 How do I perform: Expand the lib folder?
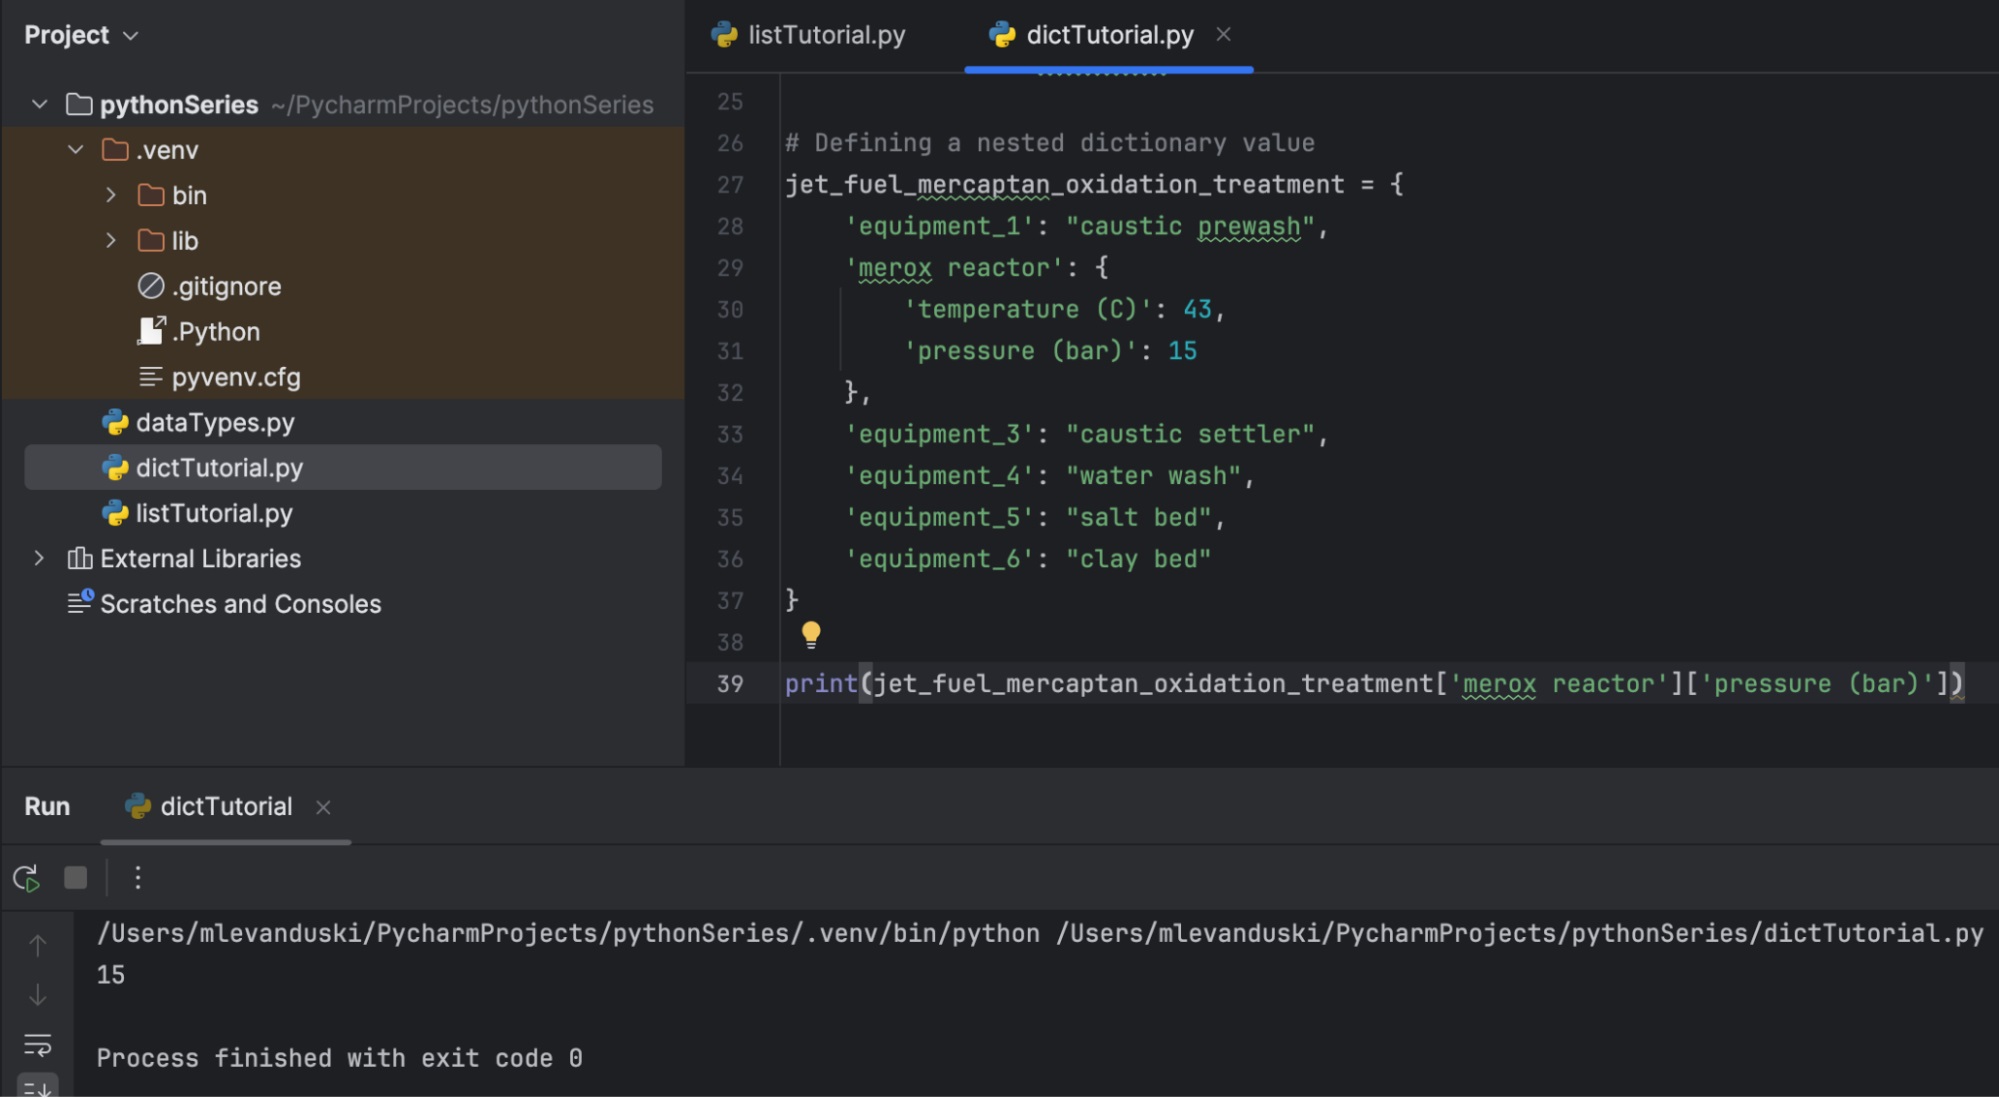111,240
